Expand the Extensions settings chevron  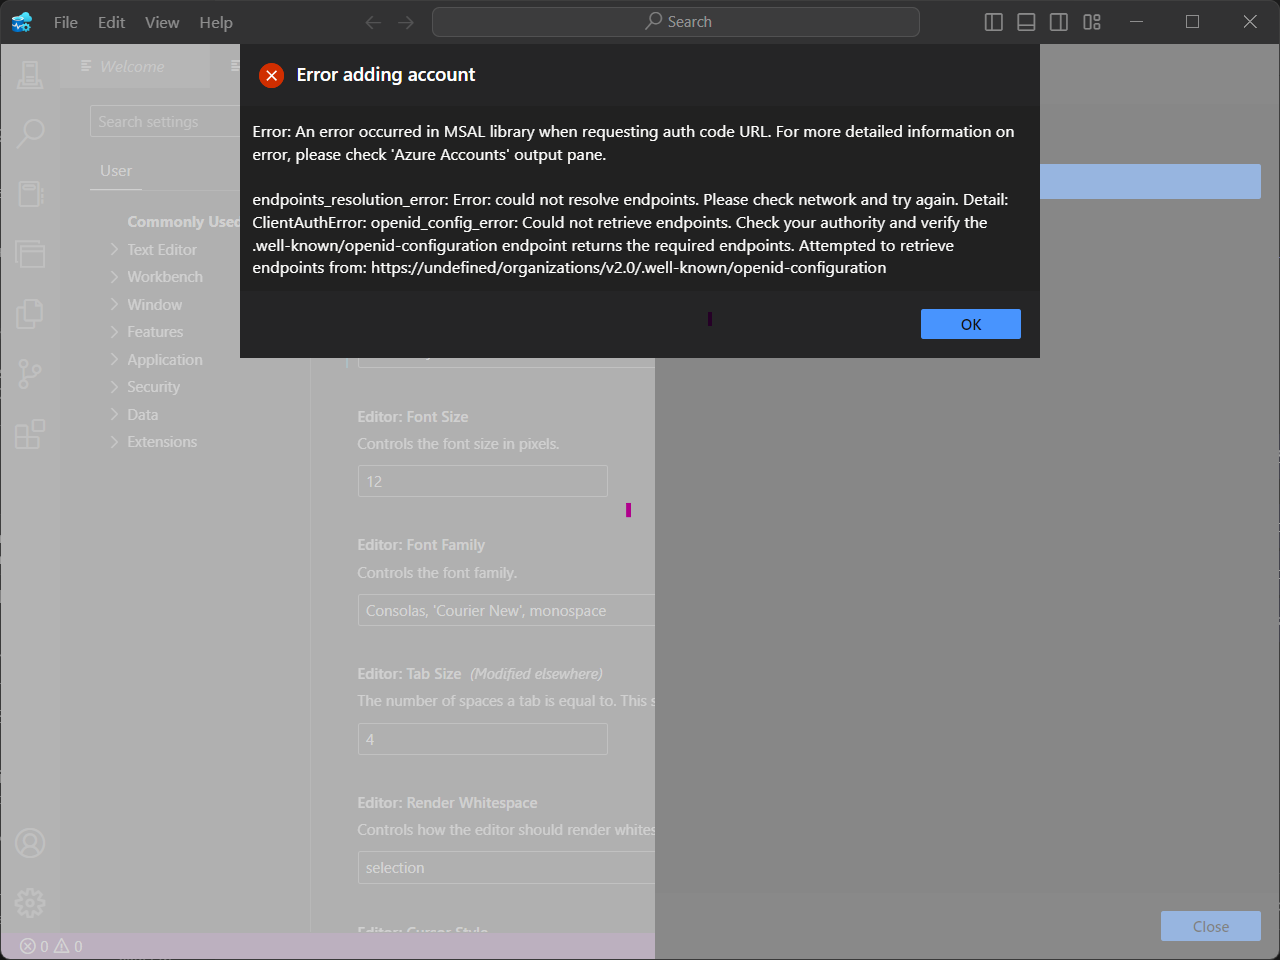coord(115,442)
